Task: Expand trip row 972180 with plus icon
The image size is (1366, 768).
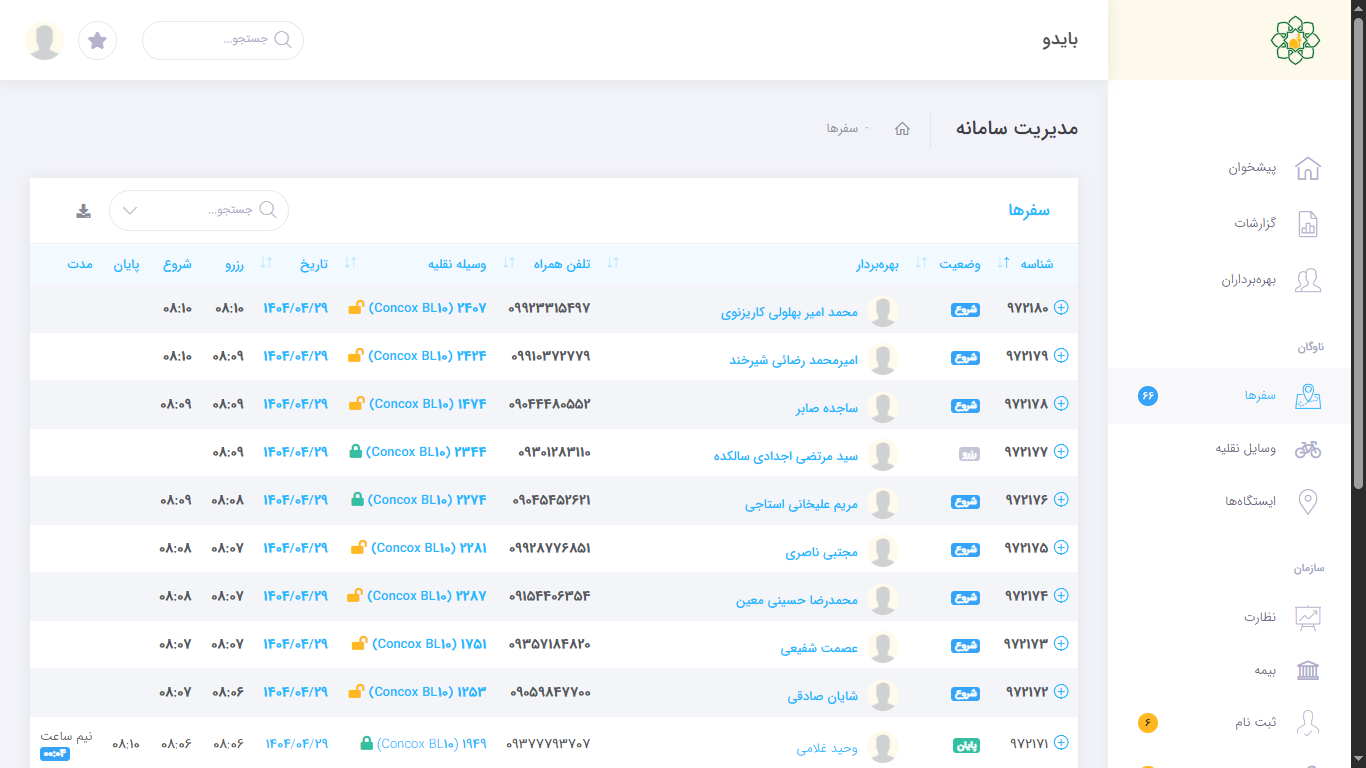Action: click(1061, 308)
